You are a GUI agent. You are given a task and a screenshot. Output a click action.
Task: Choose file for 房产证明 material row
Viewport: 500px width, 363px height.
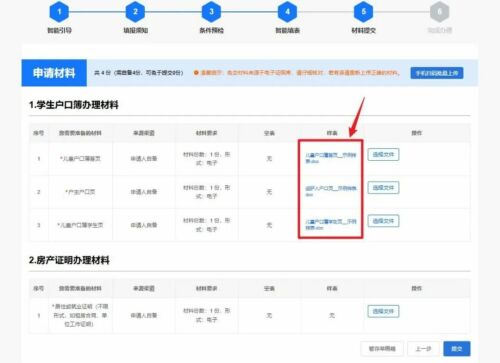(383, 311)
